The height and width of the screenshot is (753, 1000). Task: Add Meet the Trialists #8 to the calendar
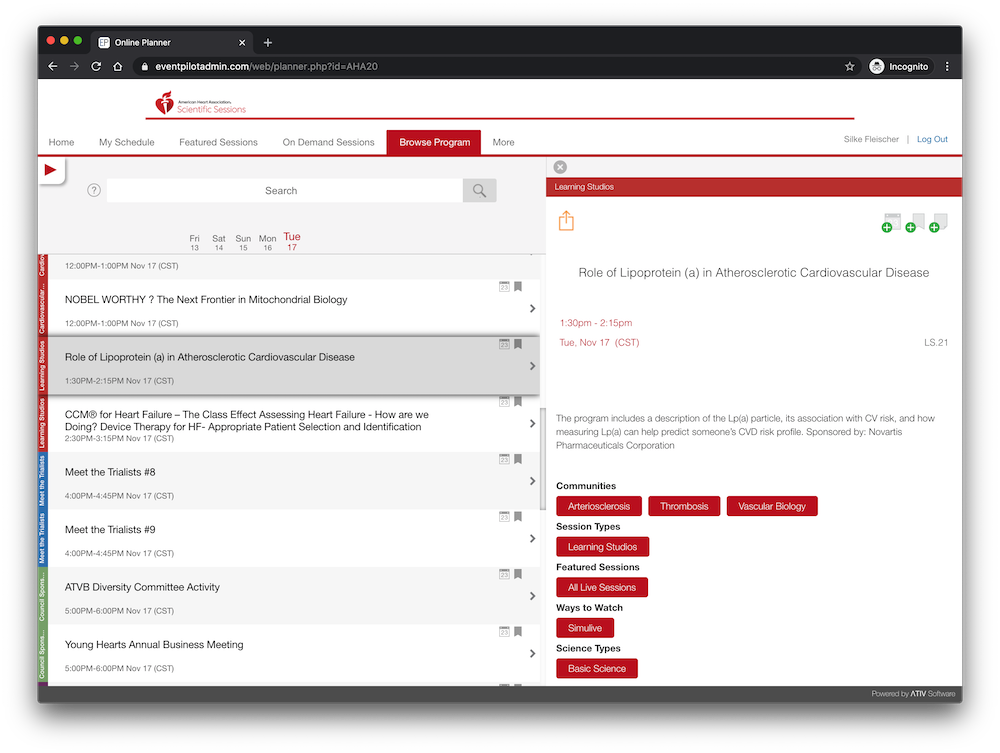click(x=504, y=459)
